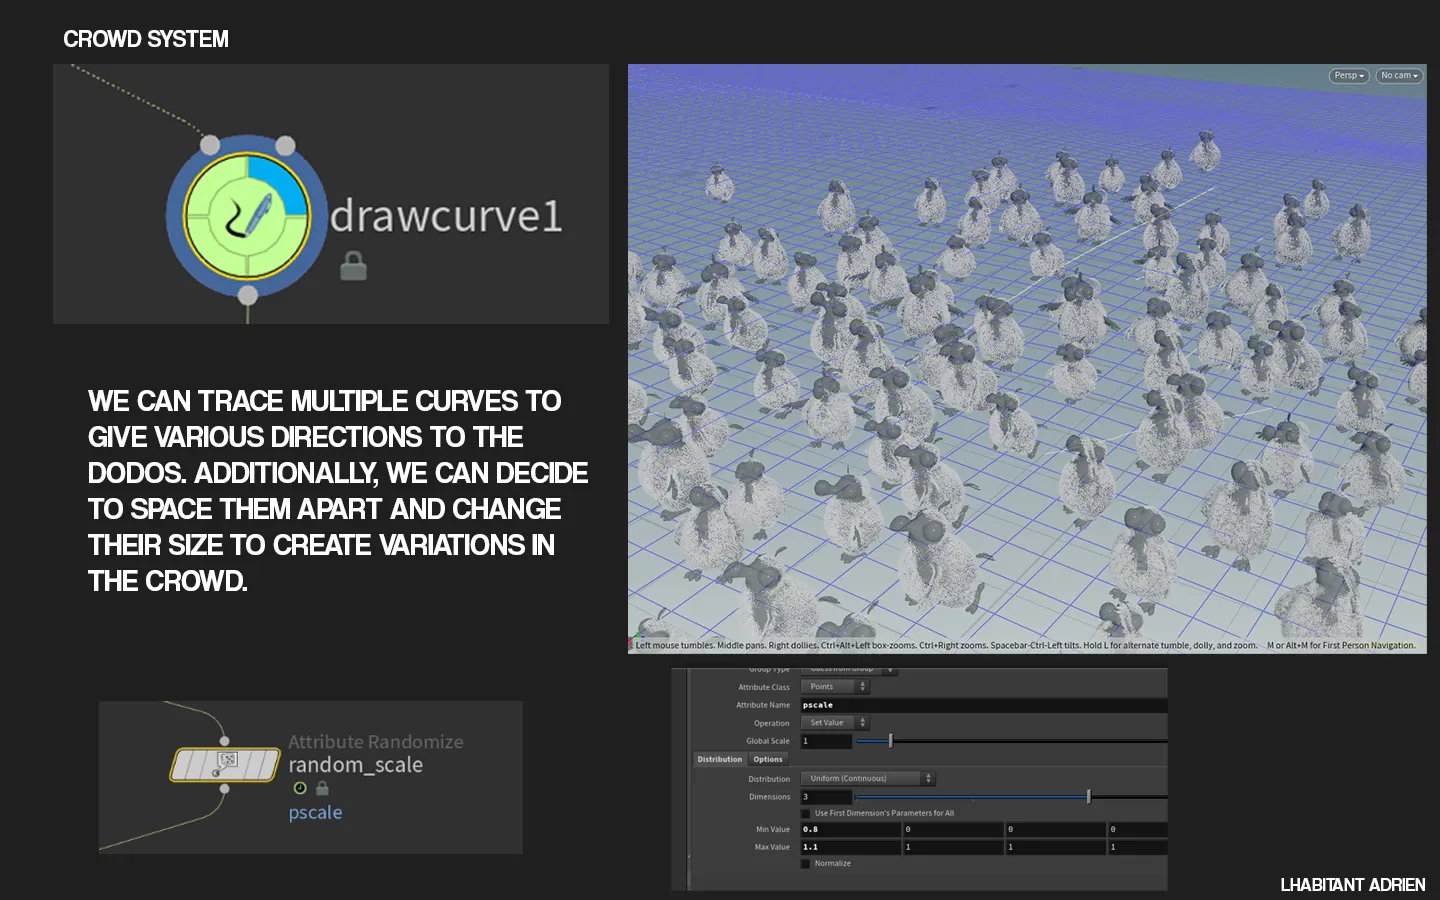Open the No cam camera dropdown
The height and width of the screenshot is (900, 1440).
1399,76
